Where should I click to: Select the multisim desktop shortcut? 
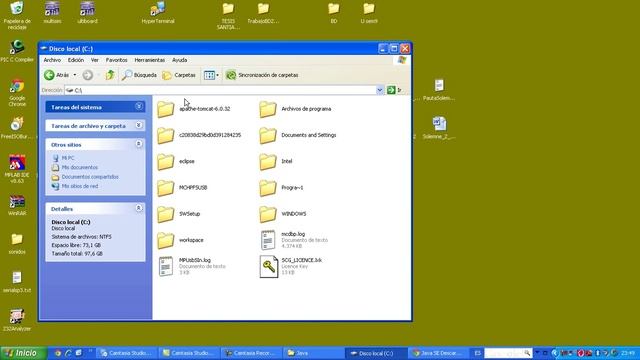point(52,12)
